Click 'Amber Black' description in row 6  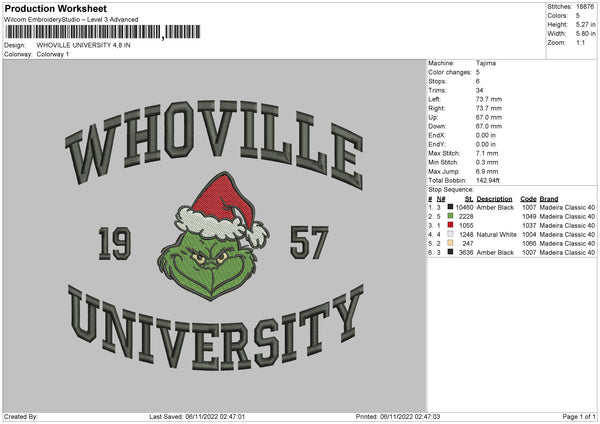[495, 253]
